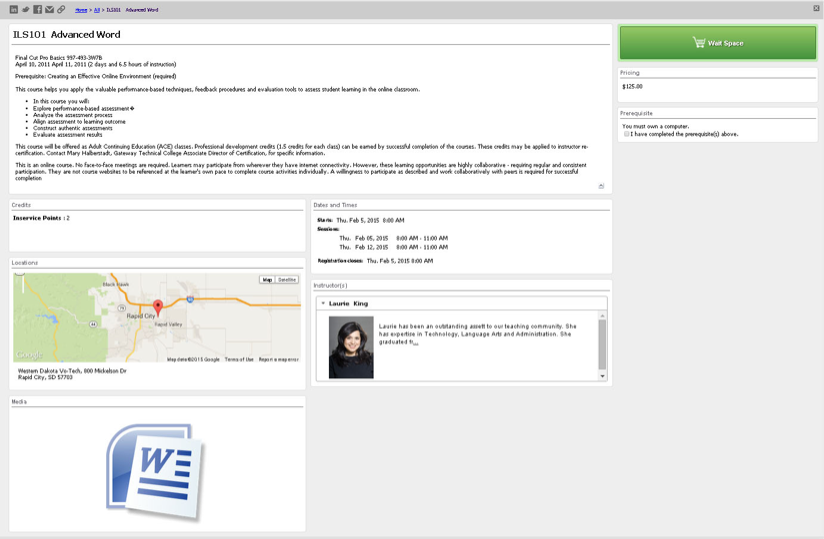The width and height of the screenshot is (824, 539).
Task: Open the map Terms of Use link
Action: [239, 359]
